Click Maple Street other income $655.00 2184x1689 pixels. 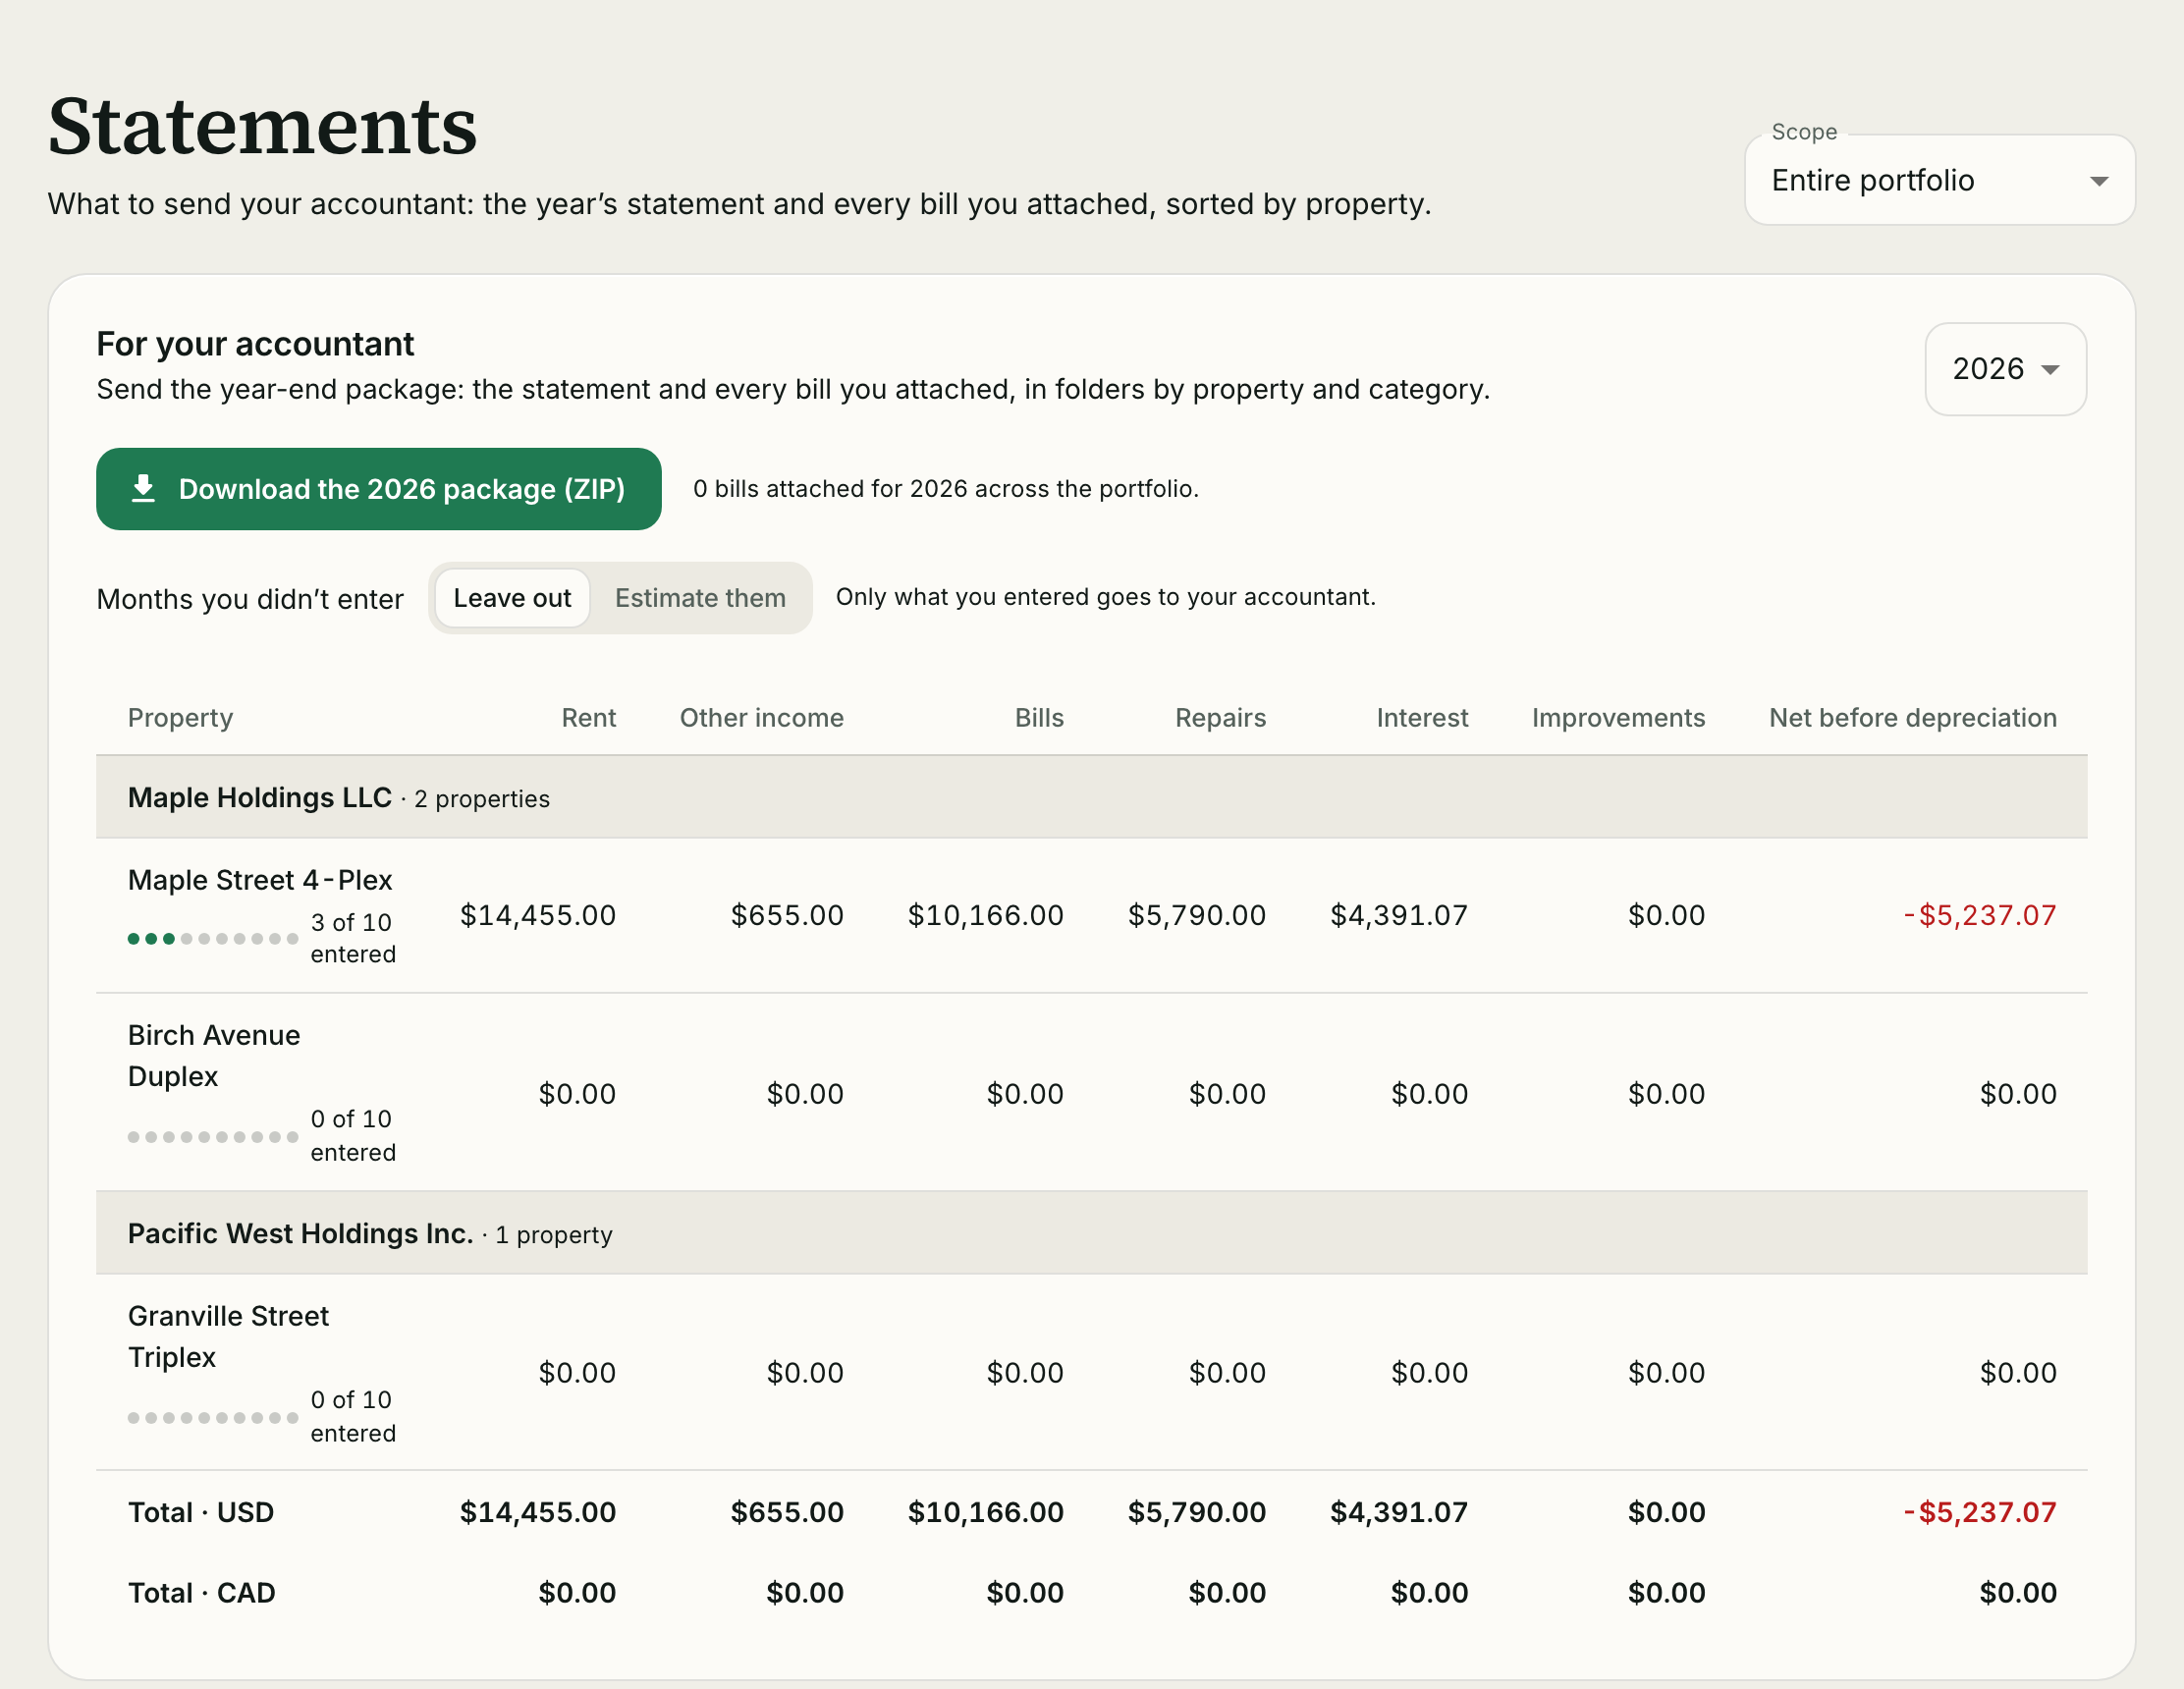click(x=787, y=915)
